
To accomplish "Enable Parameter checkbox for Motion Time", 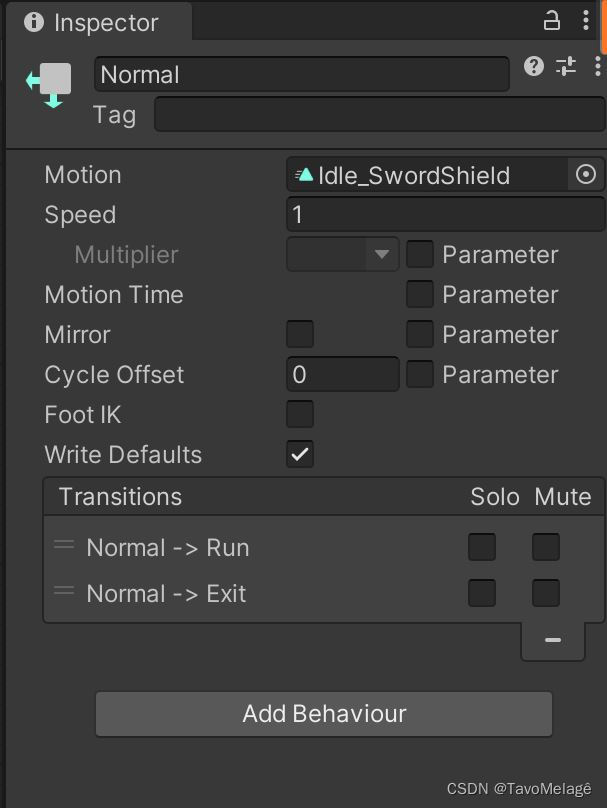I will 420,294.
